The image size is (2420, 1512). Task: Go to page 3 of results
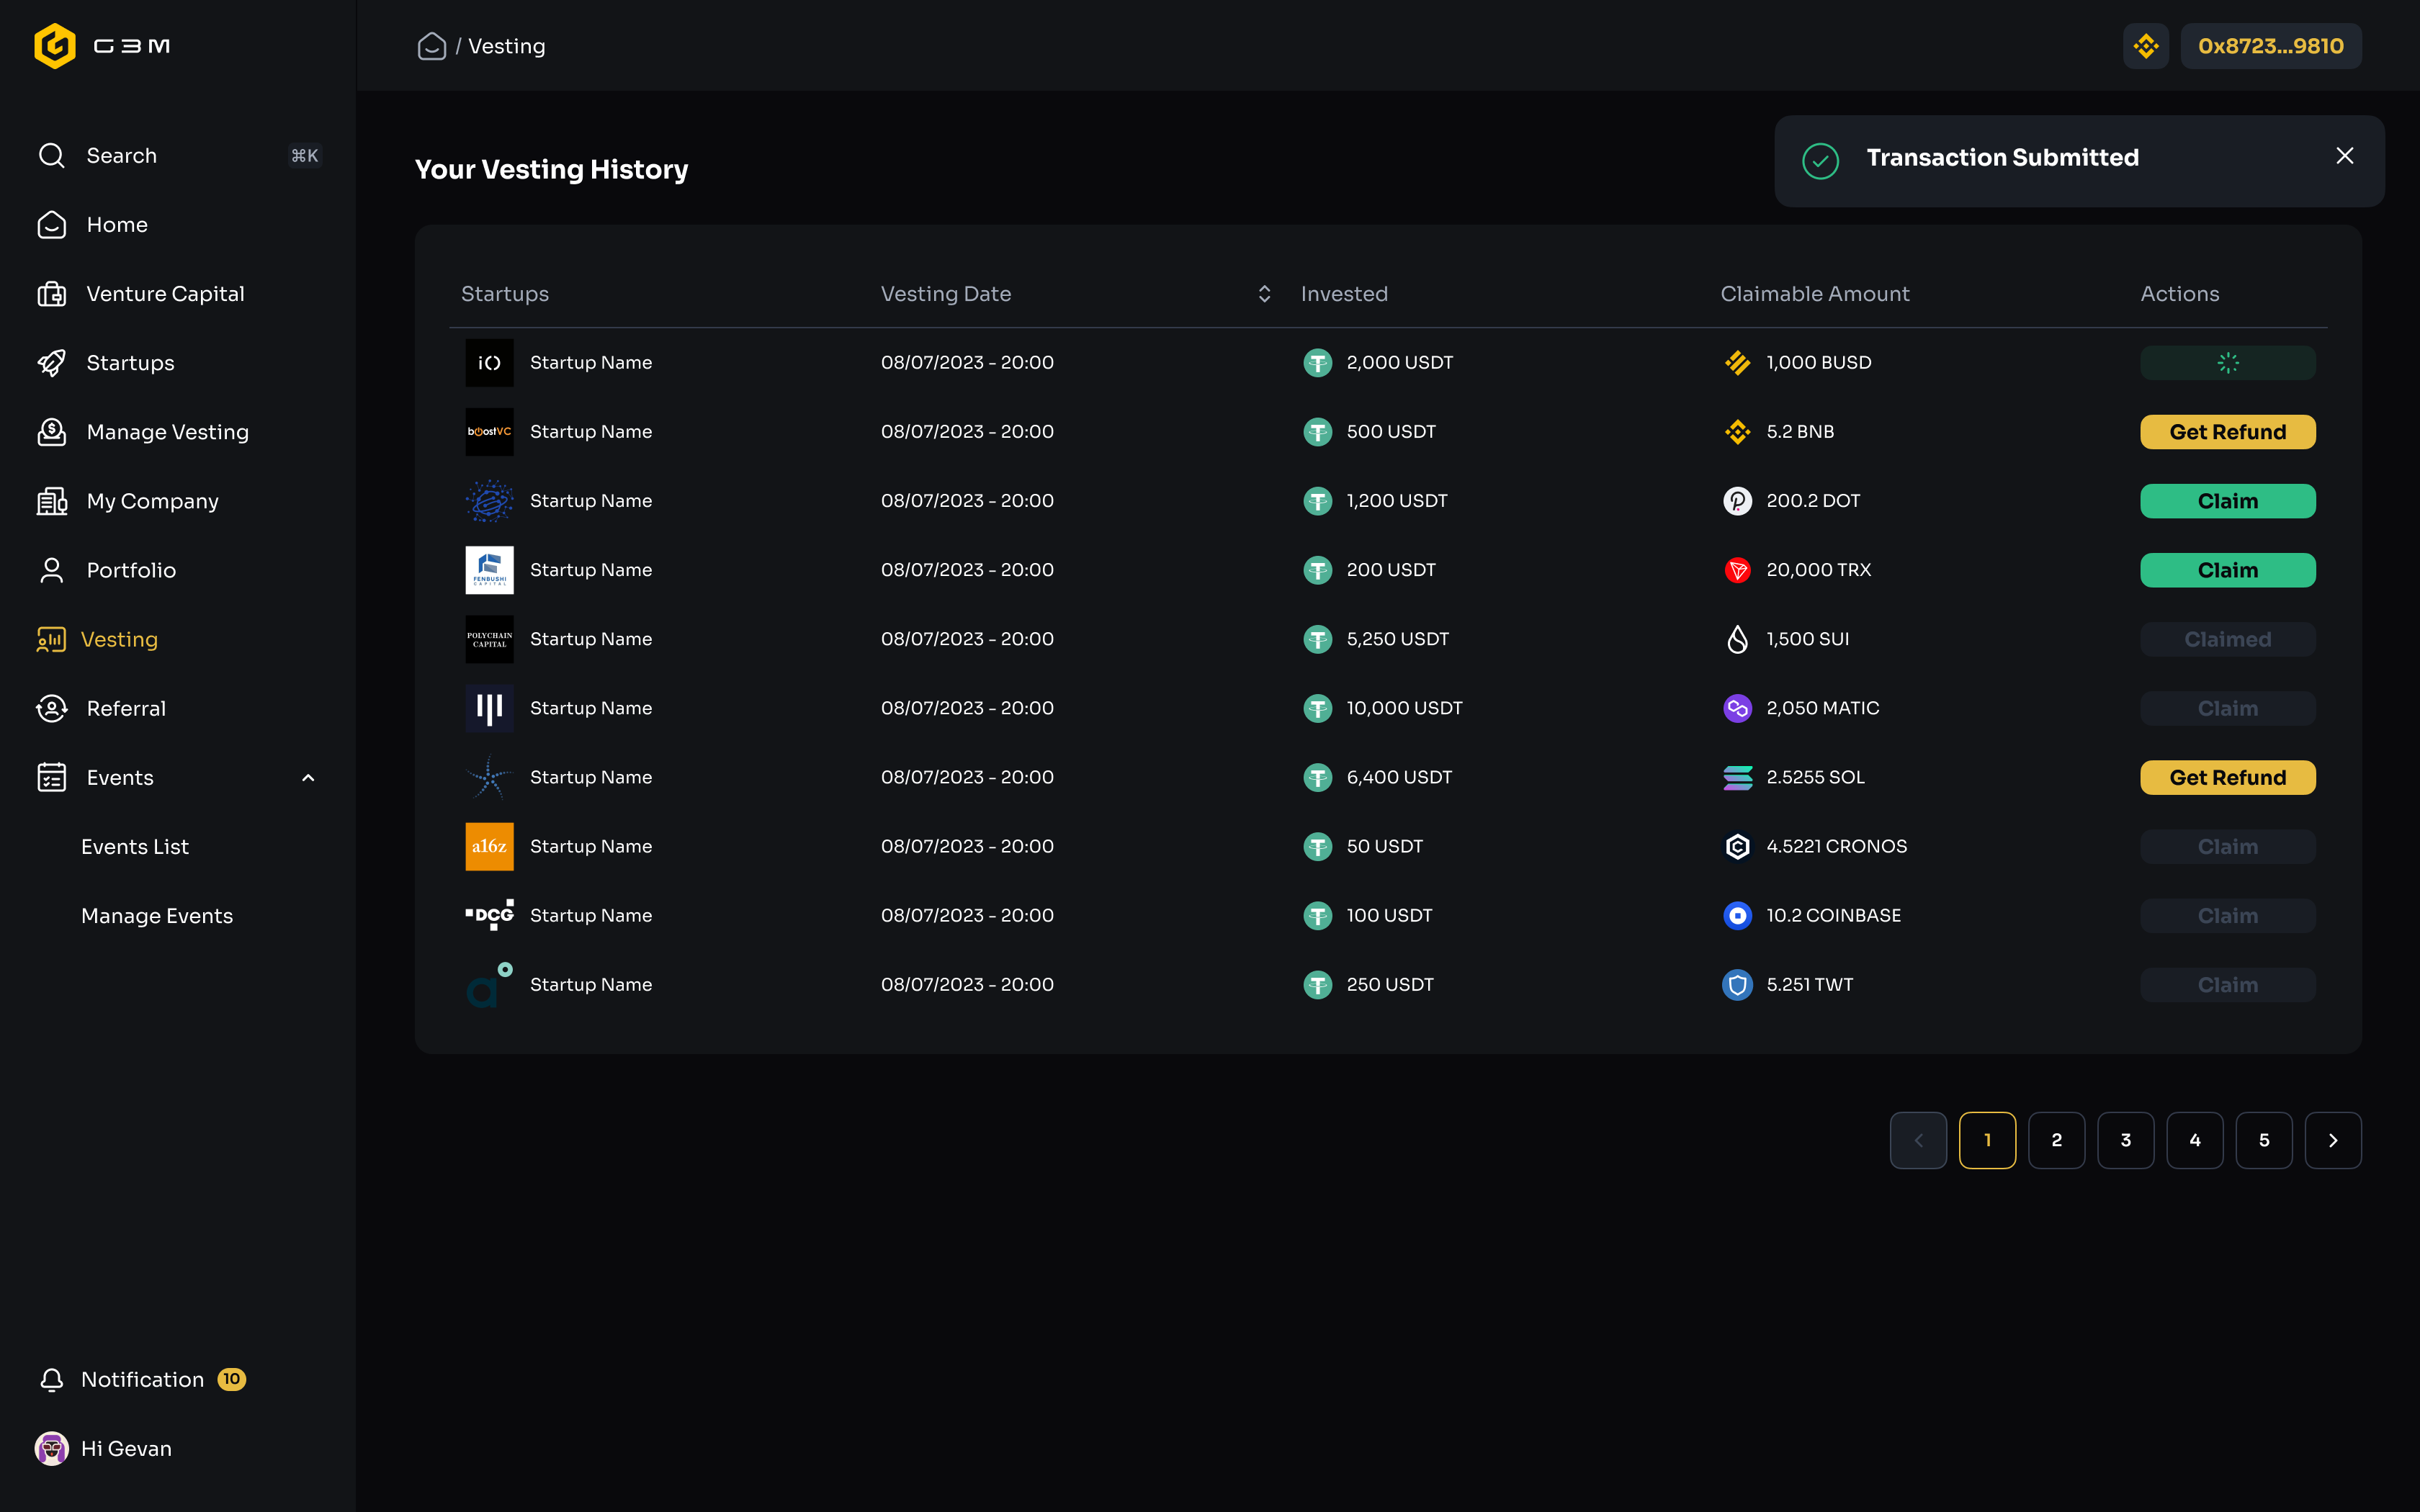(2125, 1140)
